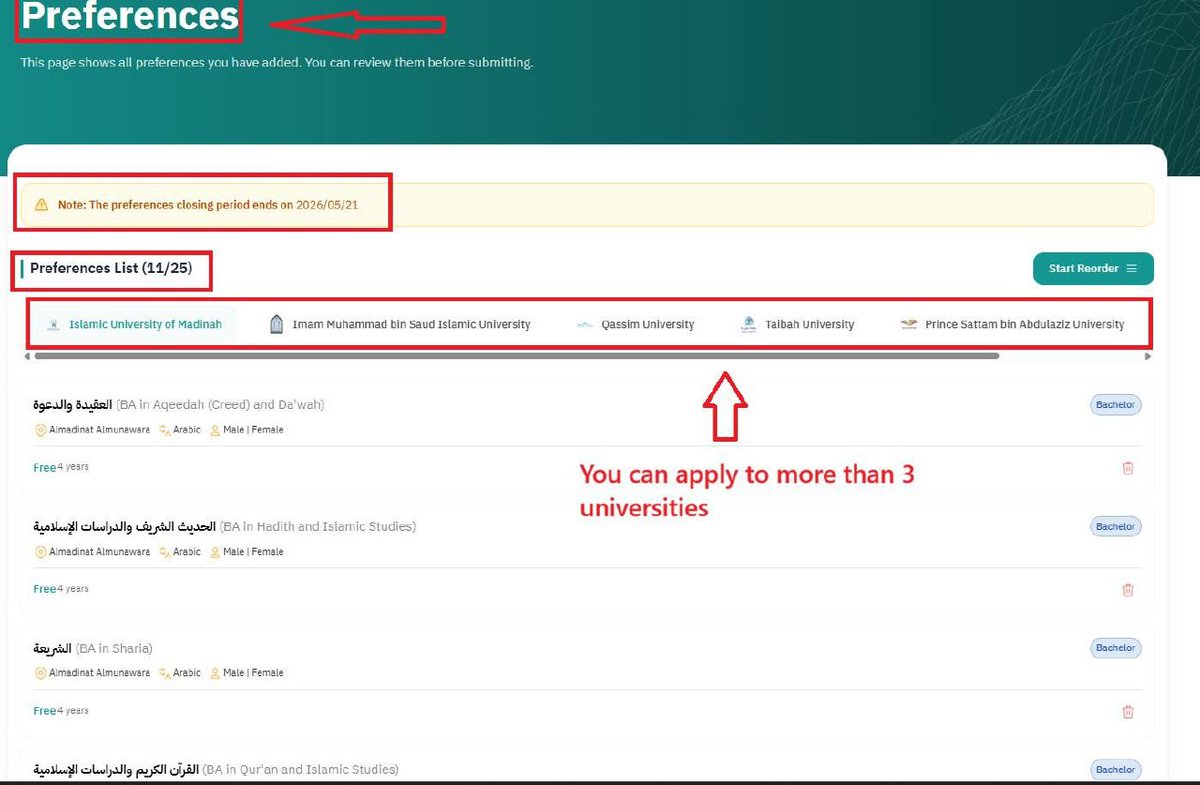This screenshot has height=785, width=1200.
Task: Click the preferences closing period note text
Action: (x=208, y=204)
